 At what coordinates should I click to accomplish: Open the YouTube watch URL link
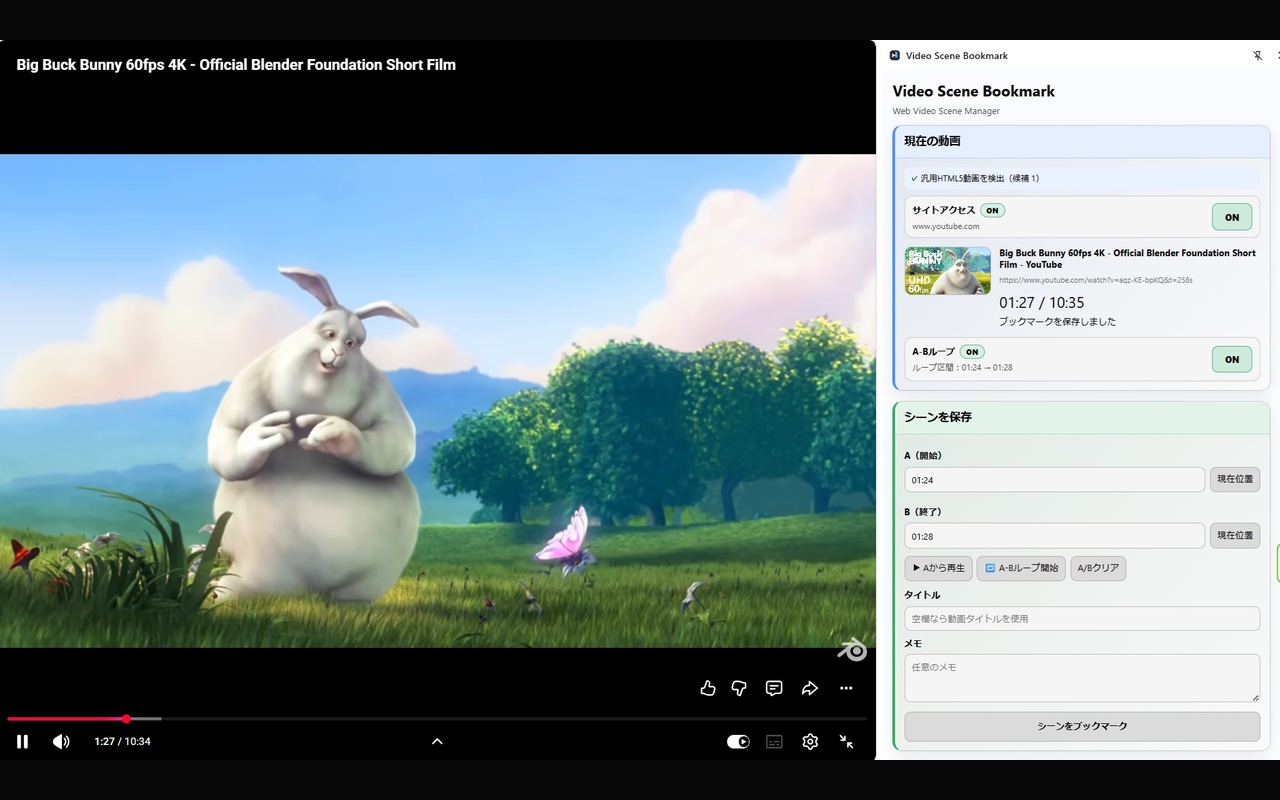(1096, 280)
